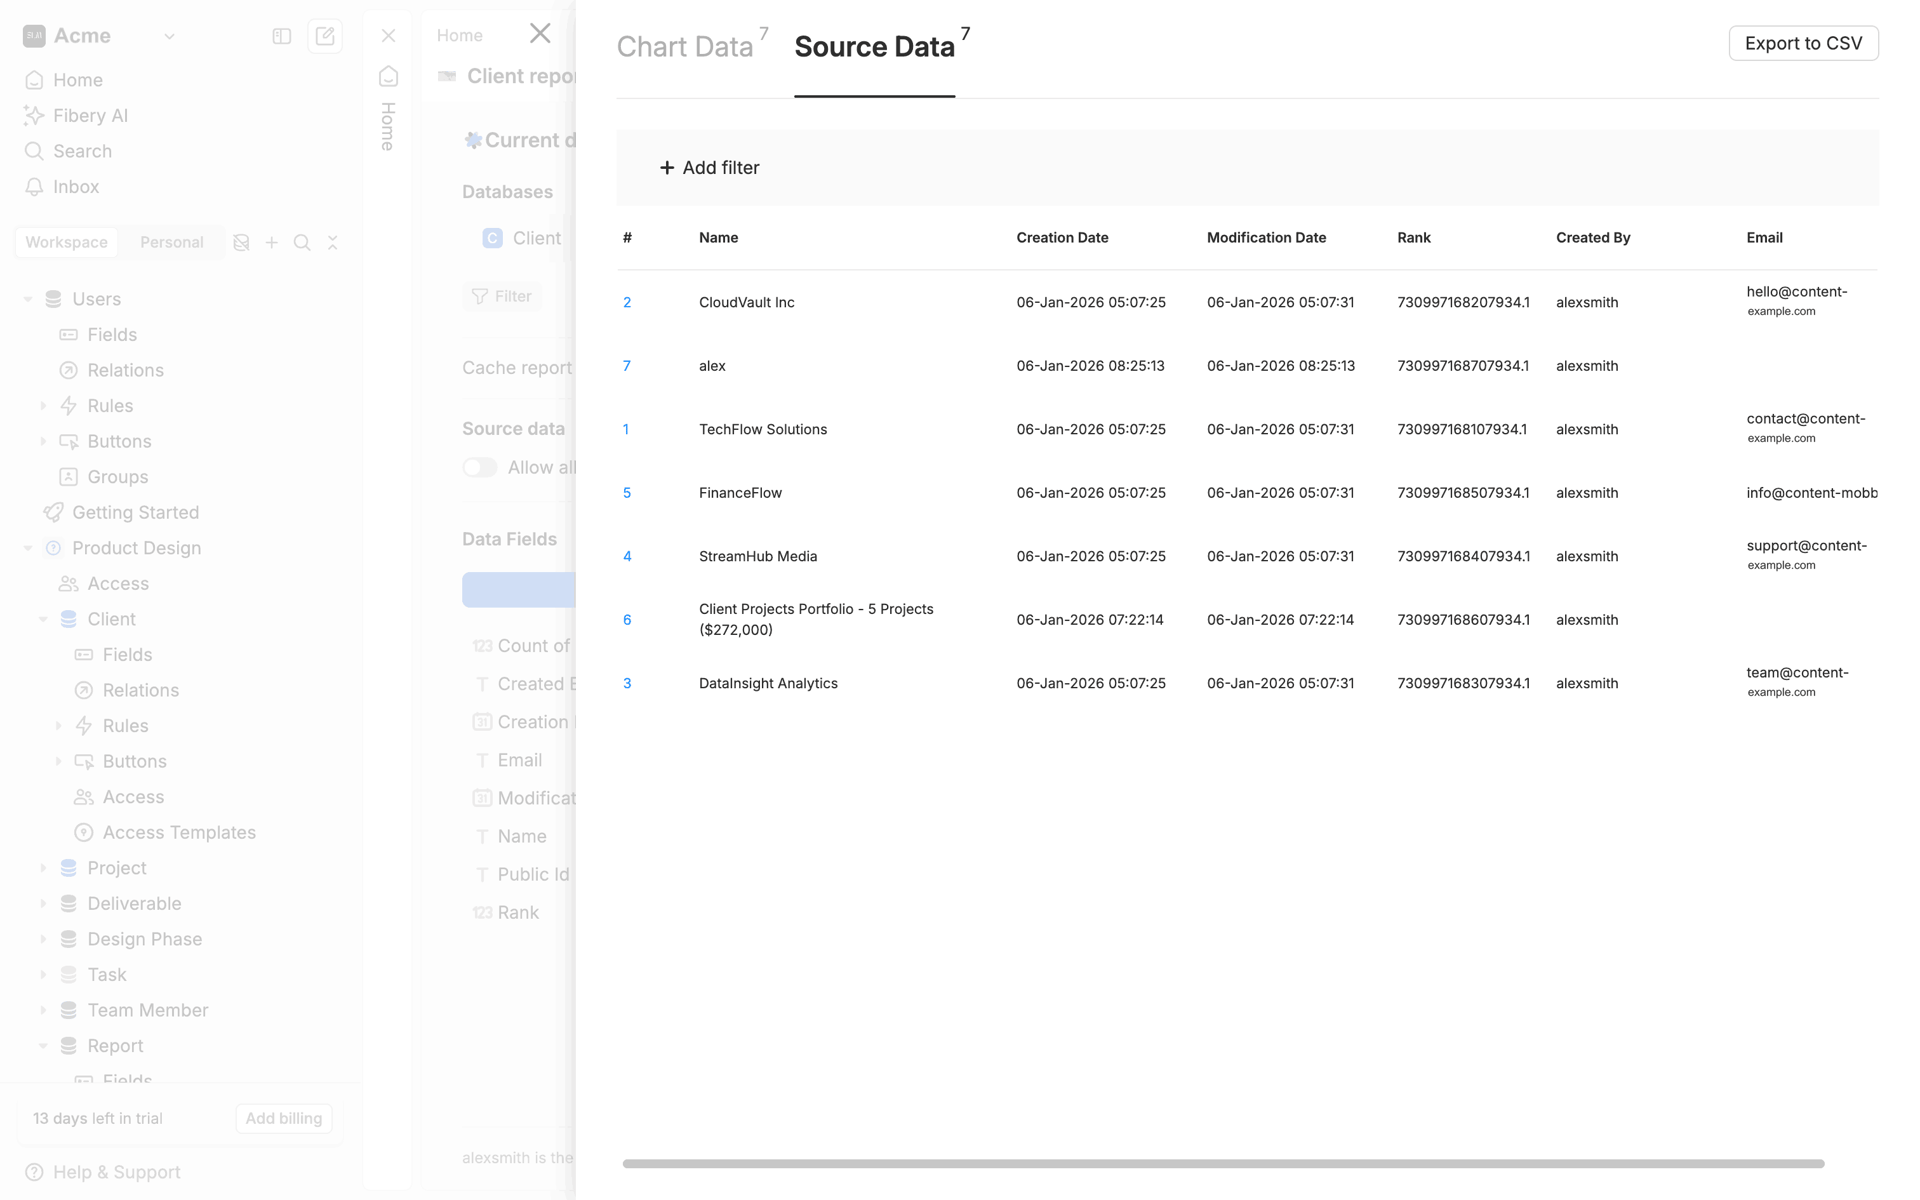
Task: Click the workspace search magnifier icon
Action: click(x=302, y=242)
